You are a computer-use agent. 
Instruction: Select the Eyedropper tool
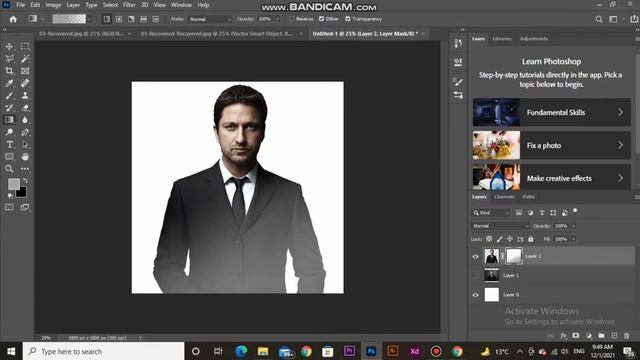click(x=9, y=83)
